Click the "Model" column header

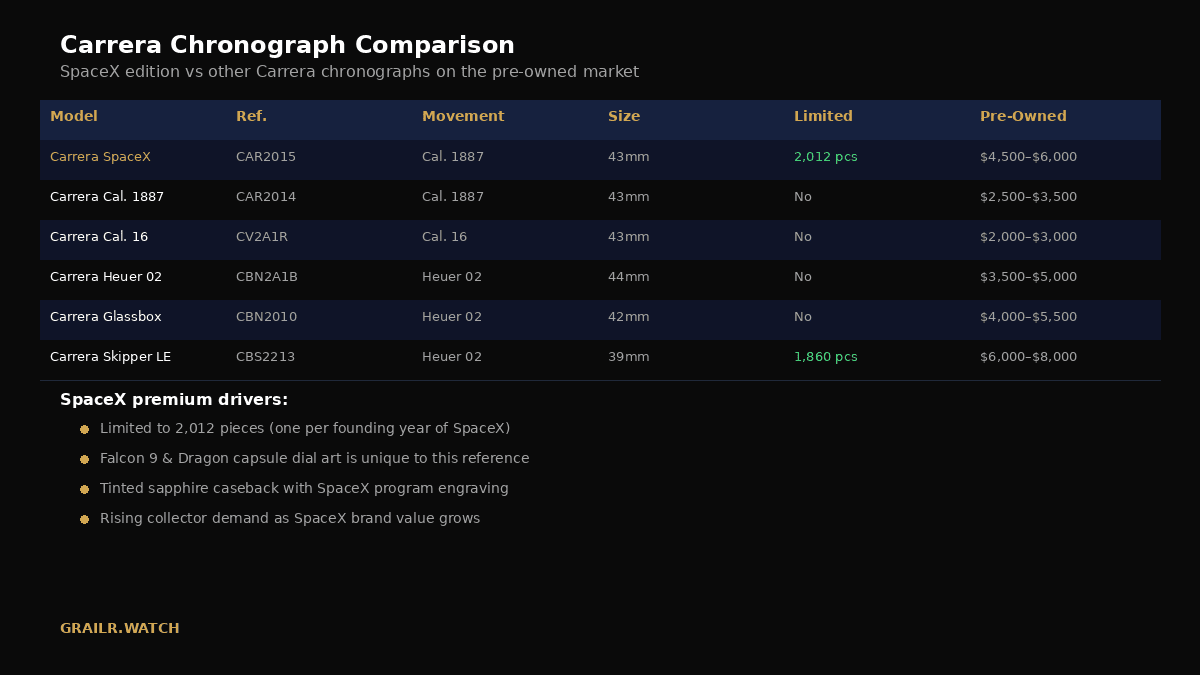tap(74, 116)
